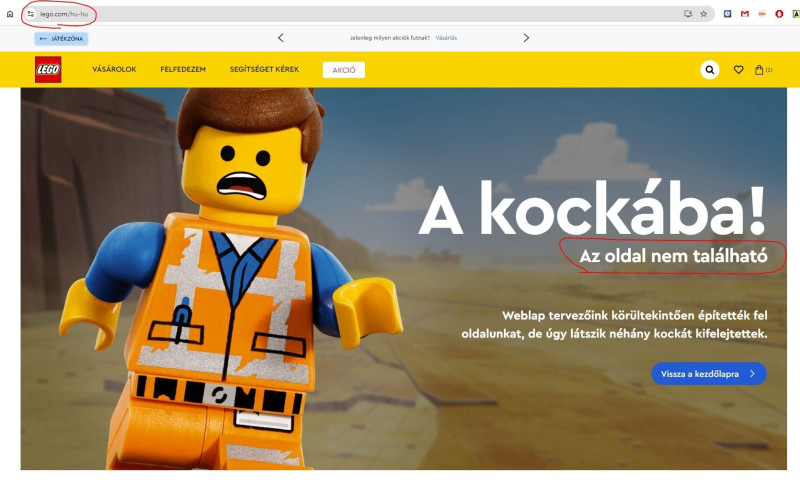Click the 'A kockába!' headline
The height and width of the screenshot is (485, 800).
coord(592,208)
